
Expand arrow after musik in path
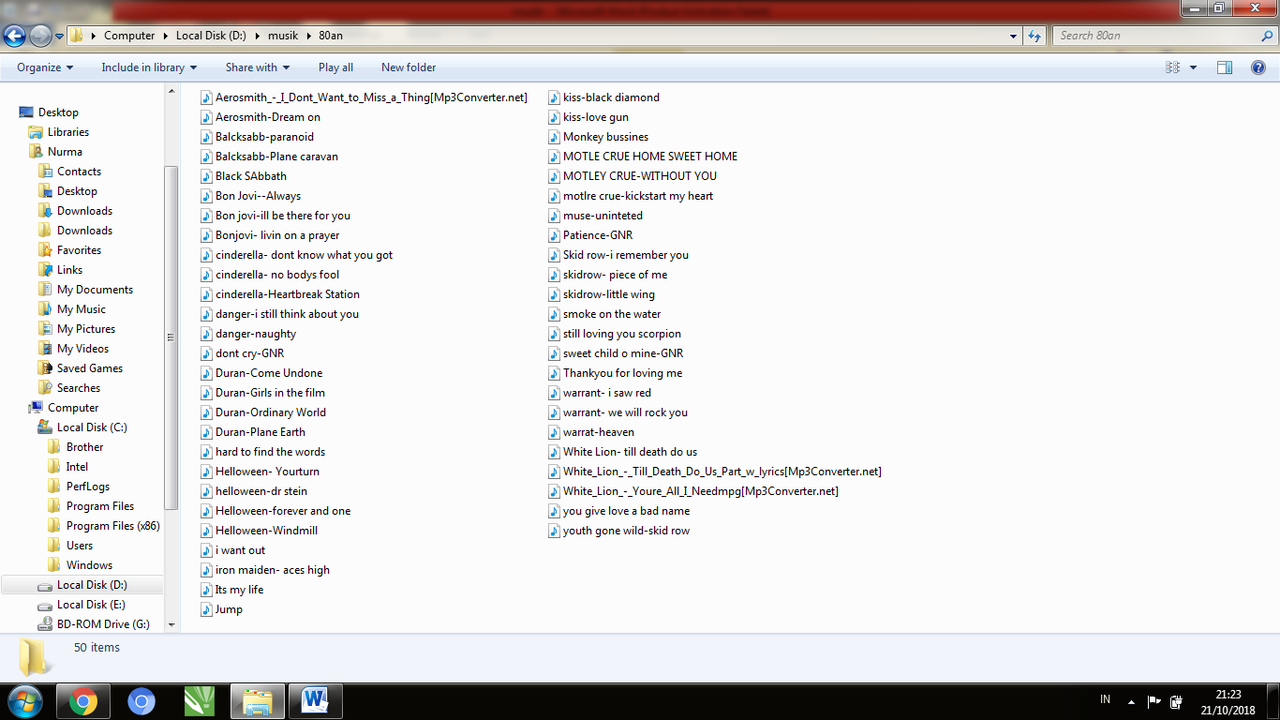pos(309,36)
